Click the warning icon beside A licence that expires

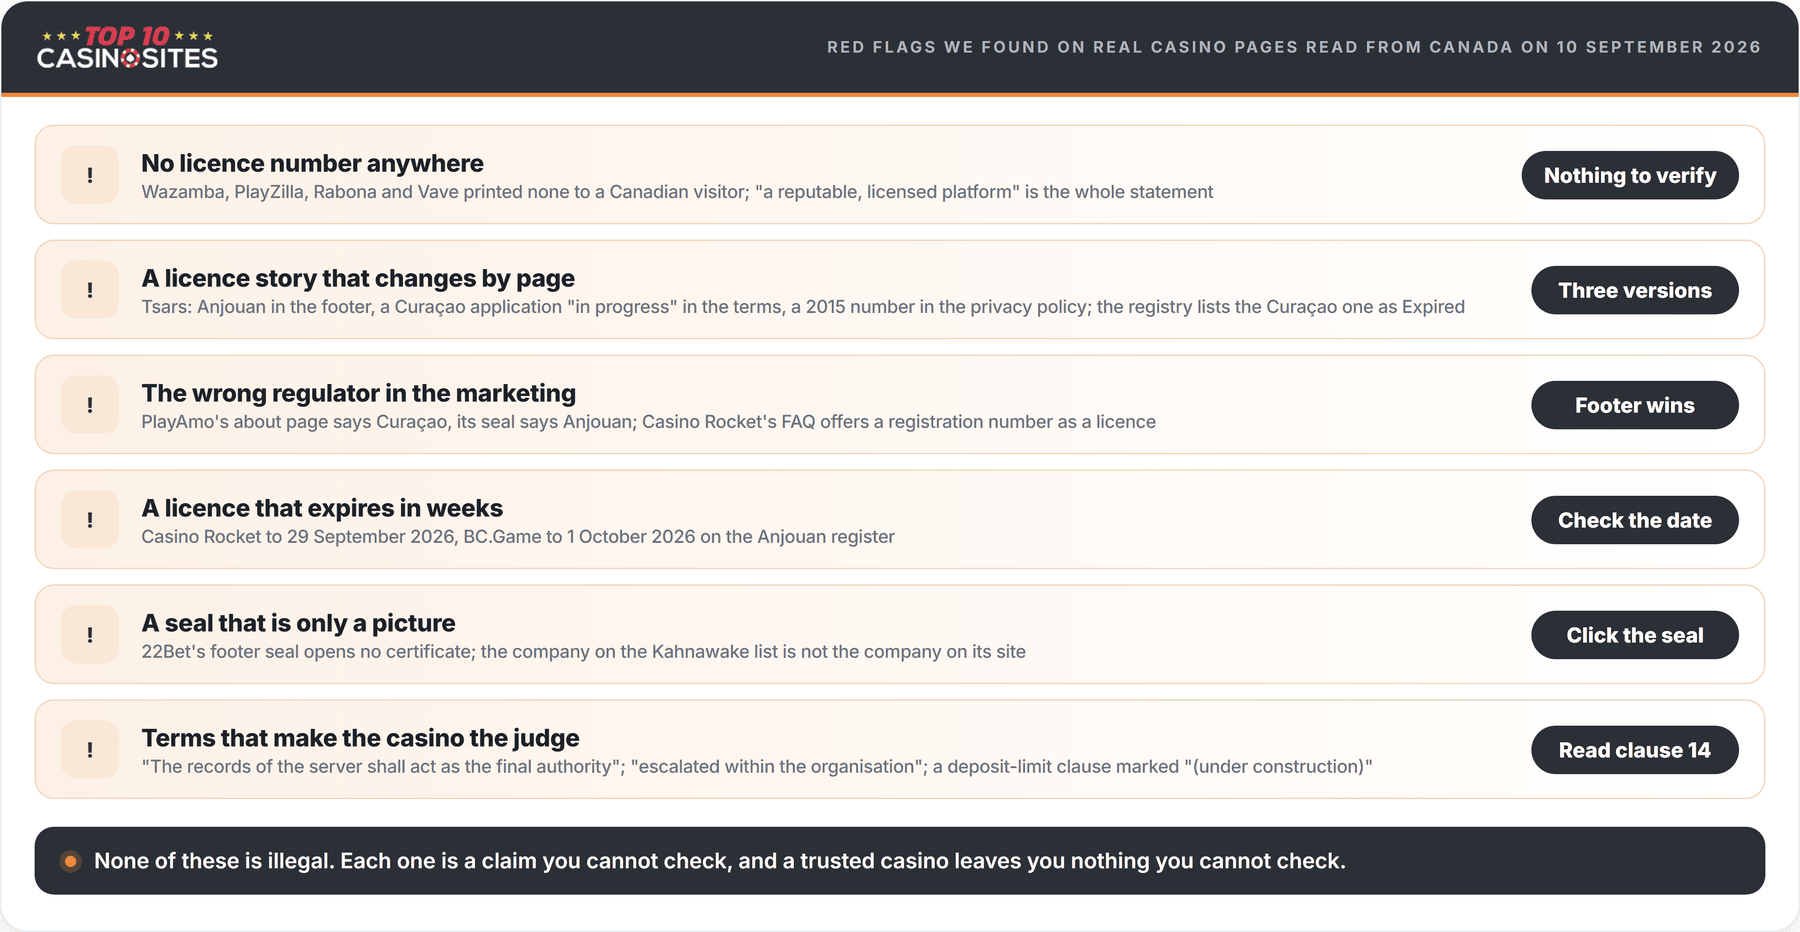click(90, 520)
